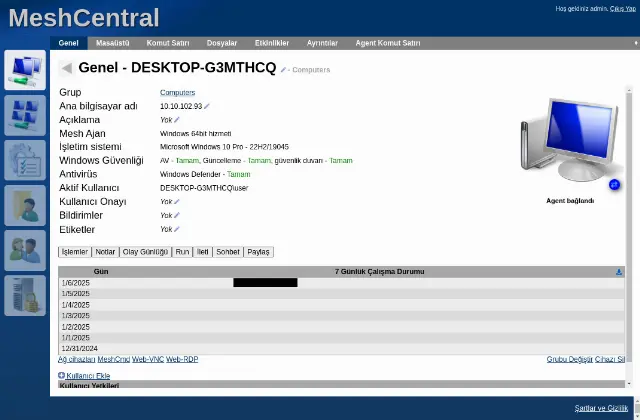
Task: Open Şartlar ve Gizlilik link
Action: click(601, 408)
